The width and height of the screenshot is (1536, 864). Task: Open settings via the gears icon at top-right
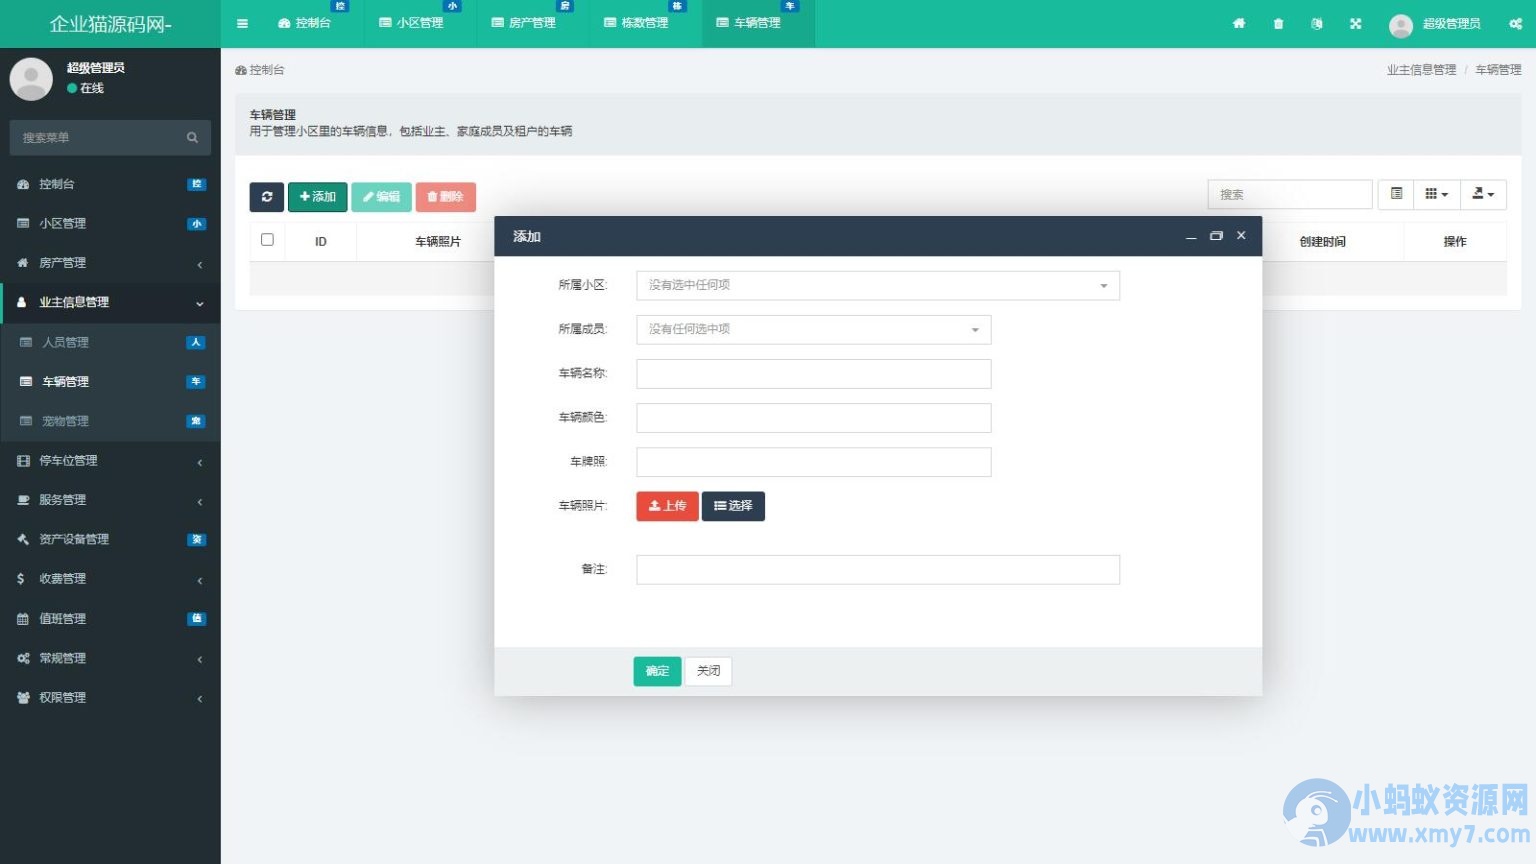click(1515, 23)
